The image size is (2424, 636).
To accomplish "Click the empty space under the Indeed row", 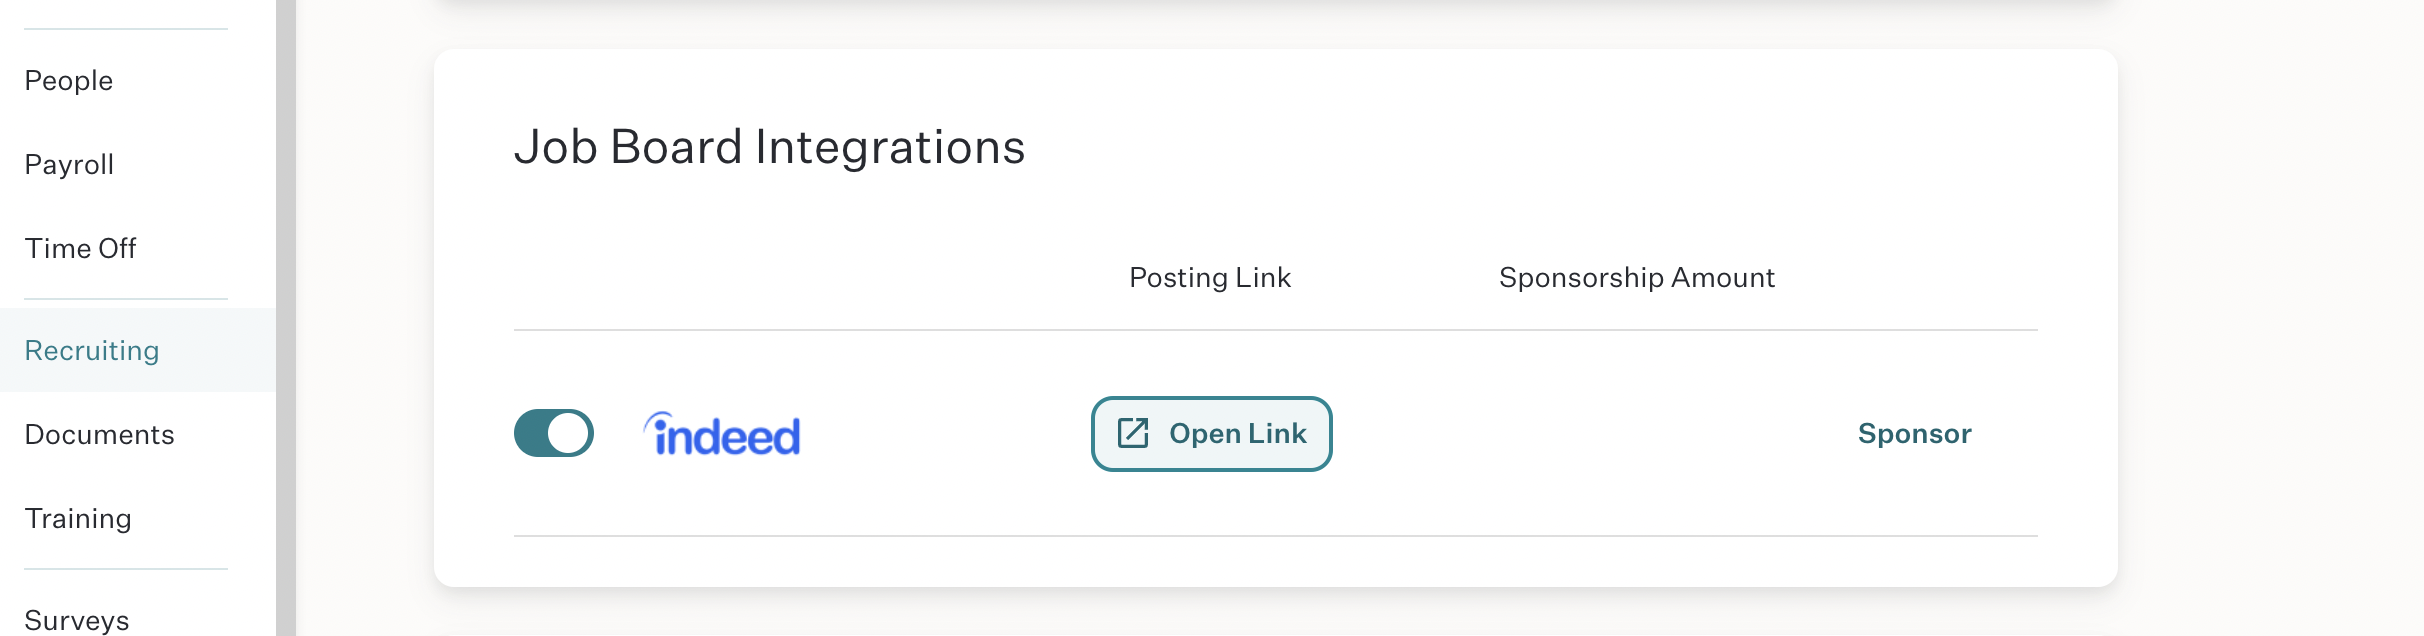I will coord(1276,561).
